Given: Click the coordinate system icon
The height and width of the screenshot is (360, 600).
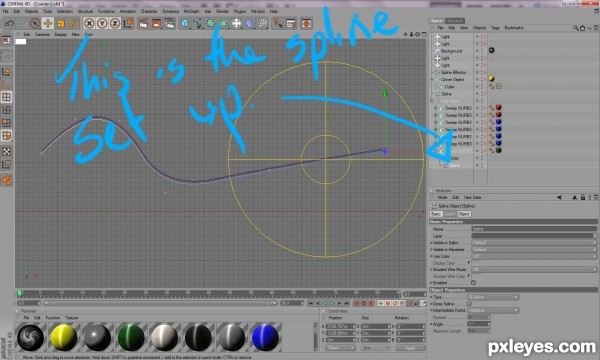Looking at the screenshot, I should [128, 24].
